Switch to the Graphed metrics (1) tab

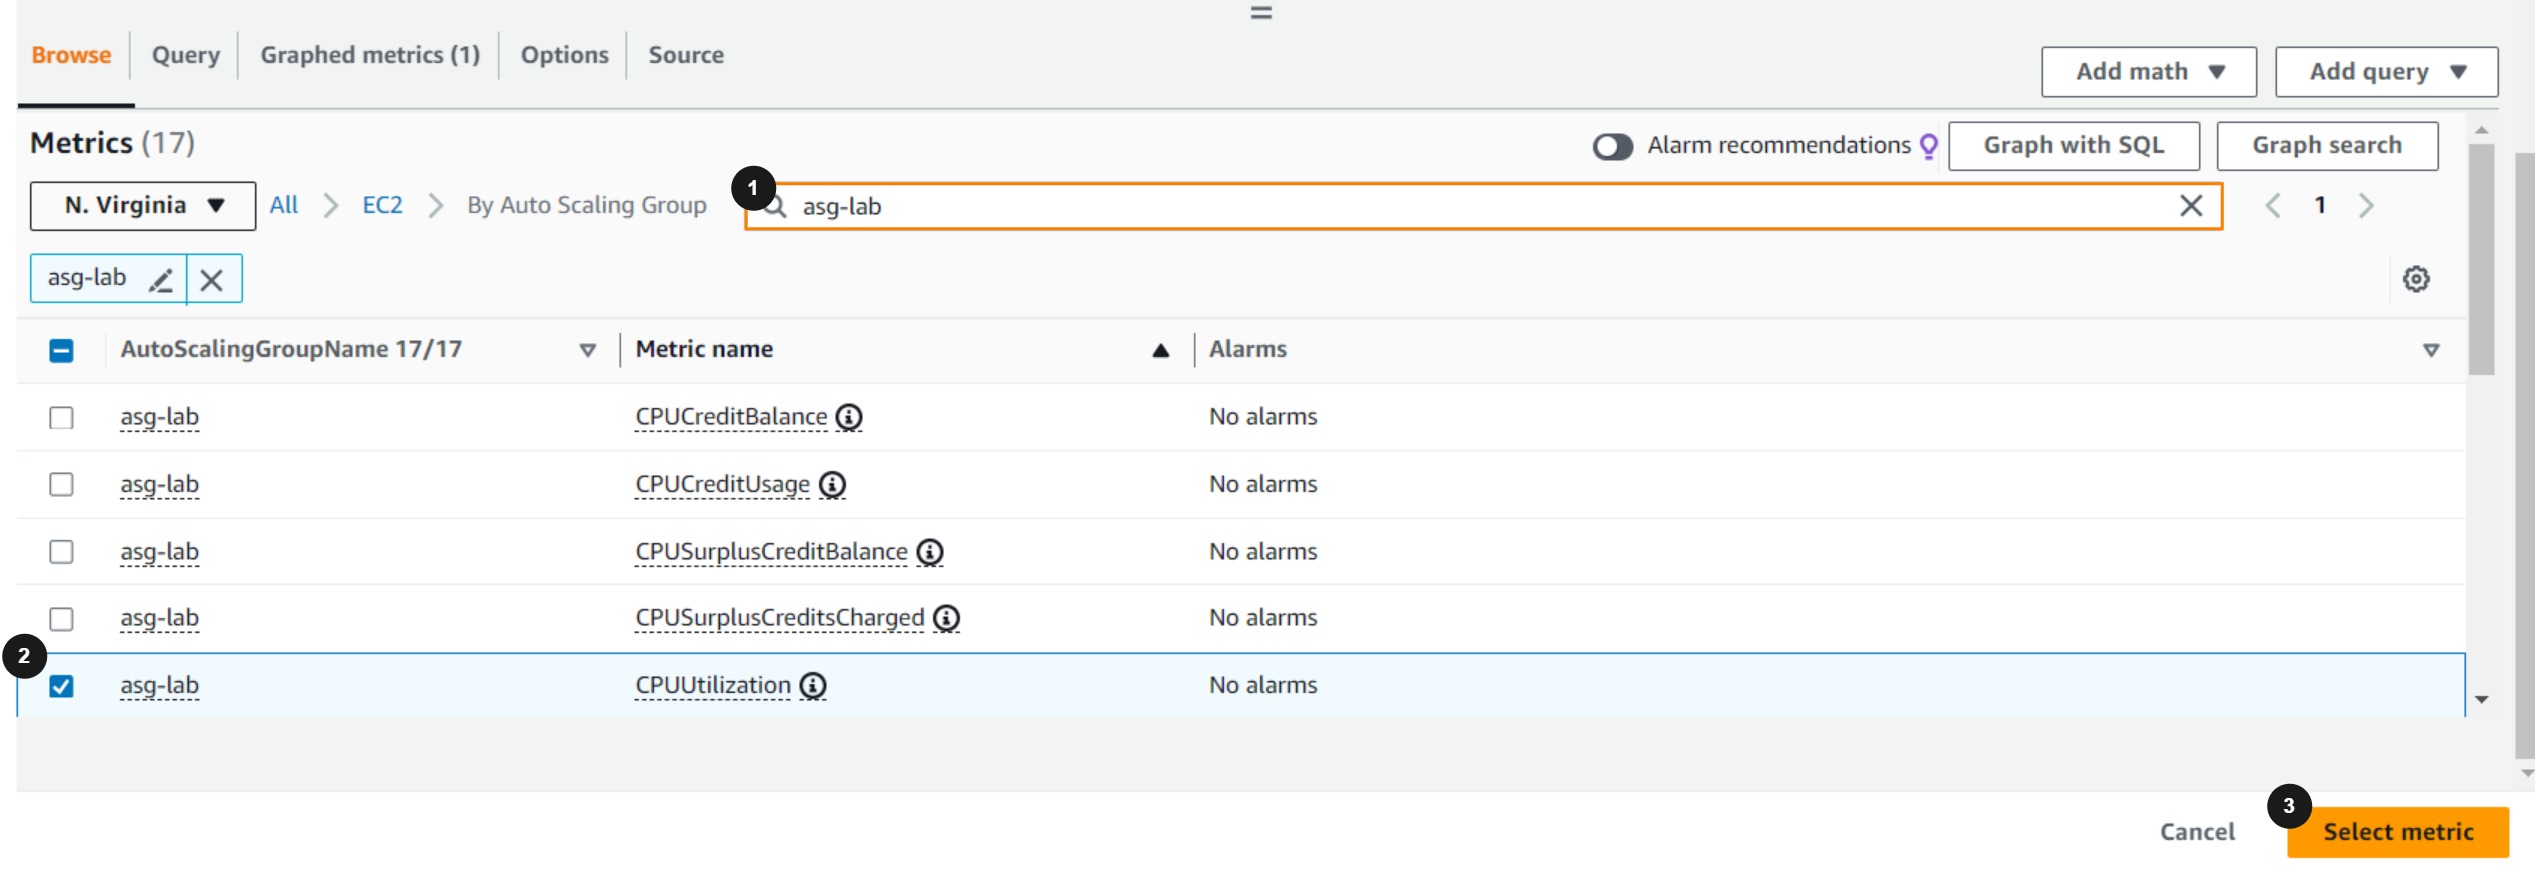tap(370, 55)
